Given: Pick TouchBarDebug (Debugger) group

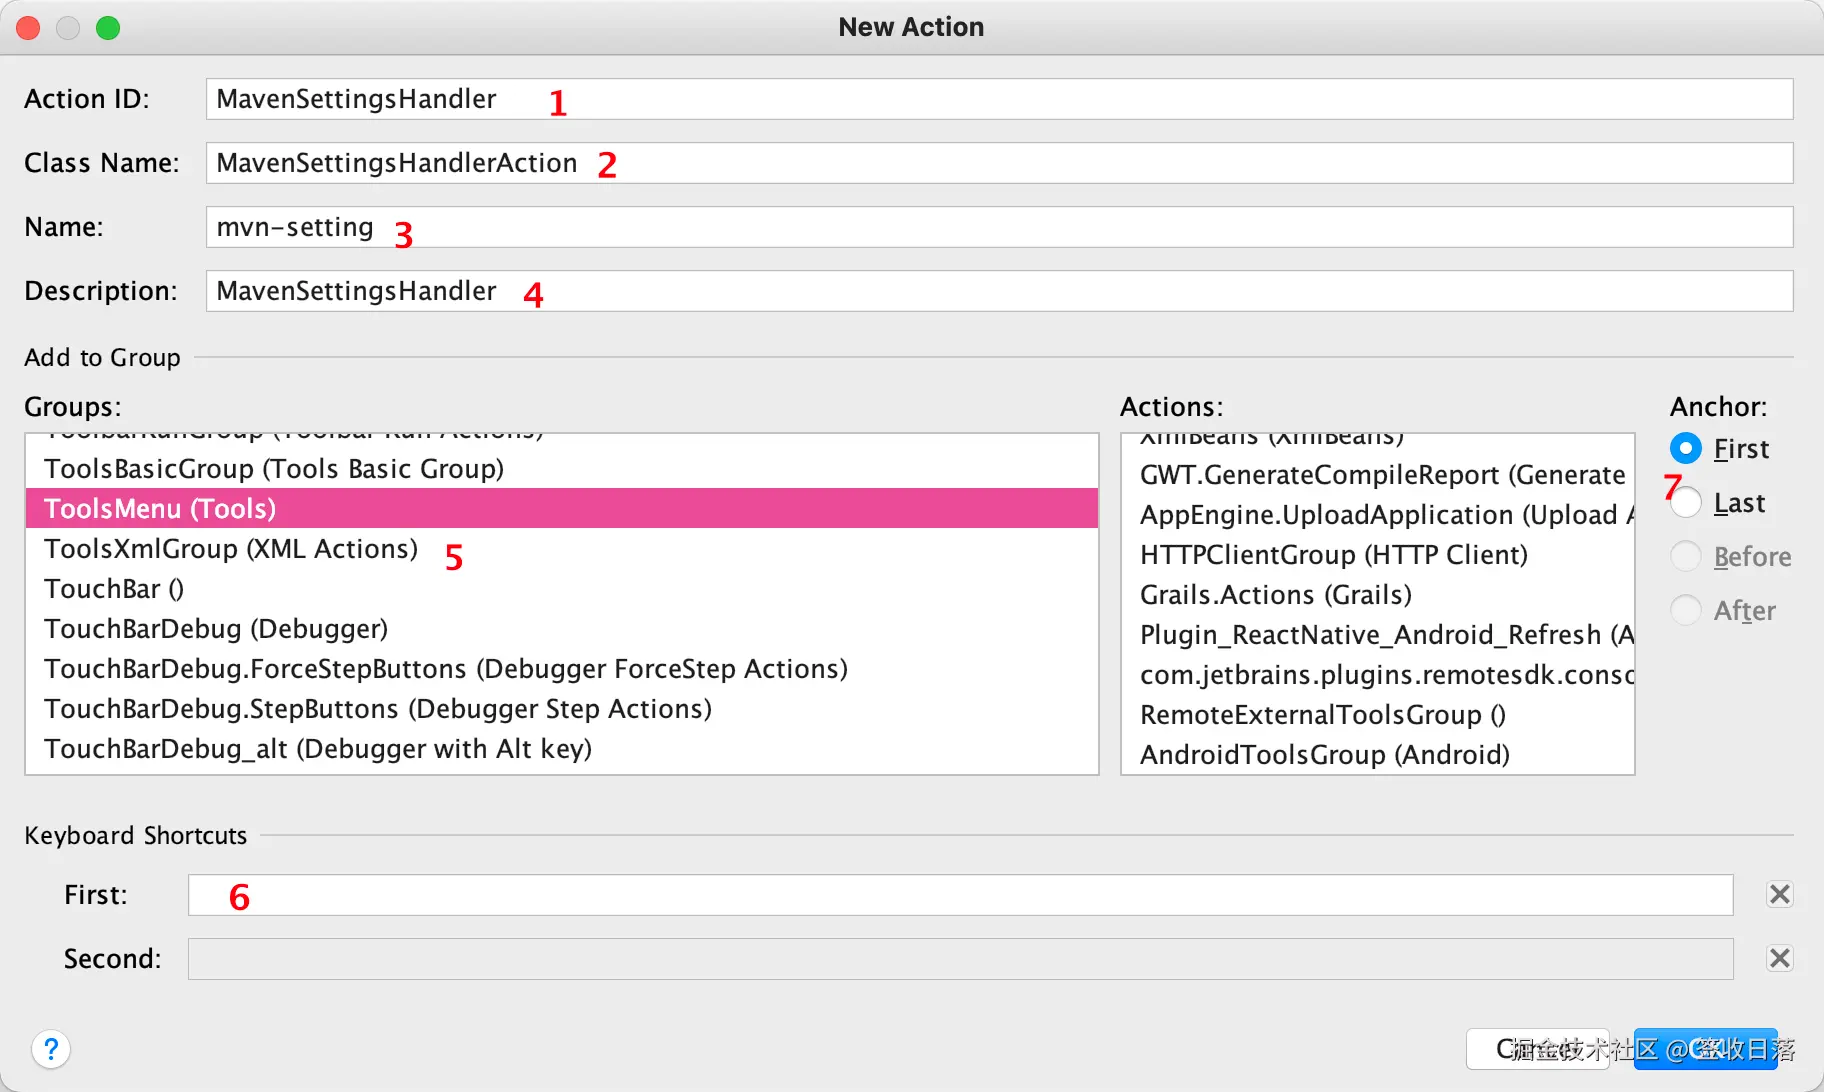Looking at the screenshot, I should pyautogui.click(x=216, y=629).
